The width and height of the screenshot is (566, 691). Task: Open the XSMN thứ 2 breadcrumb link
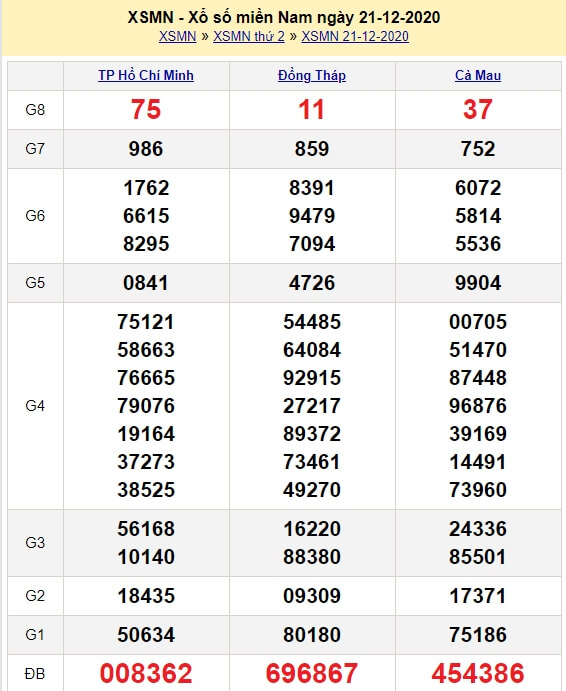coord(249,36)
